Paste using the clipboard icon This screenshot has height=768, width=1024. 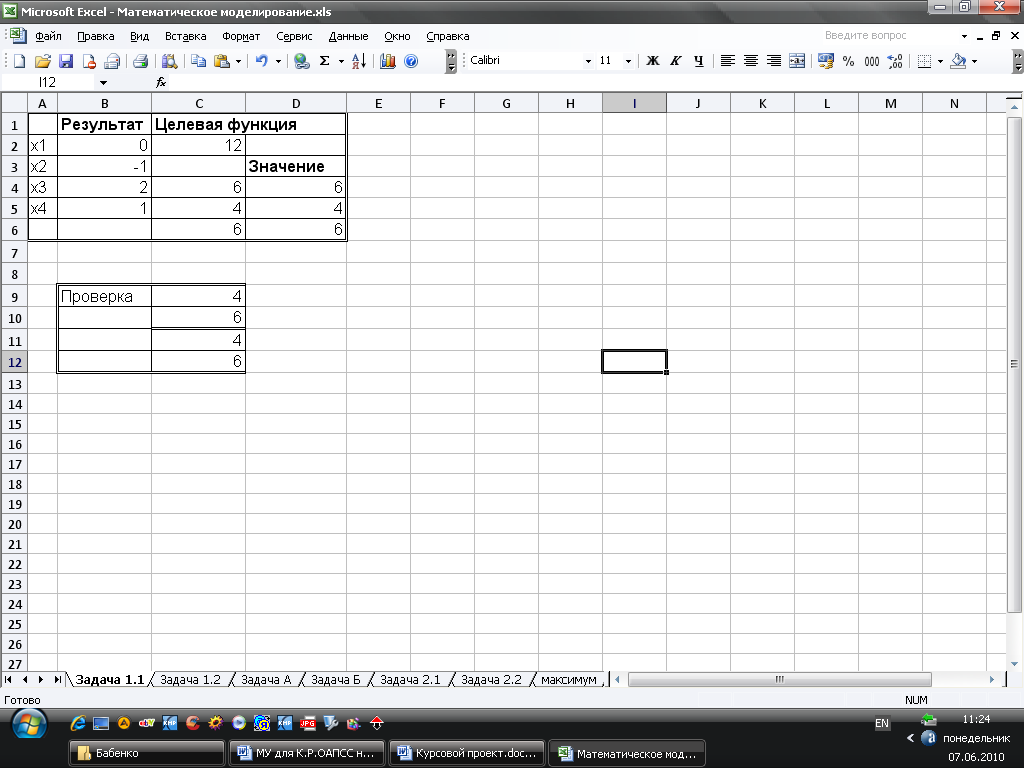click(222, 61)
